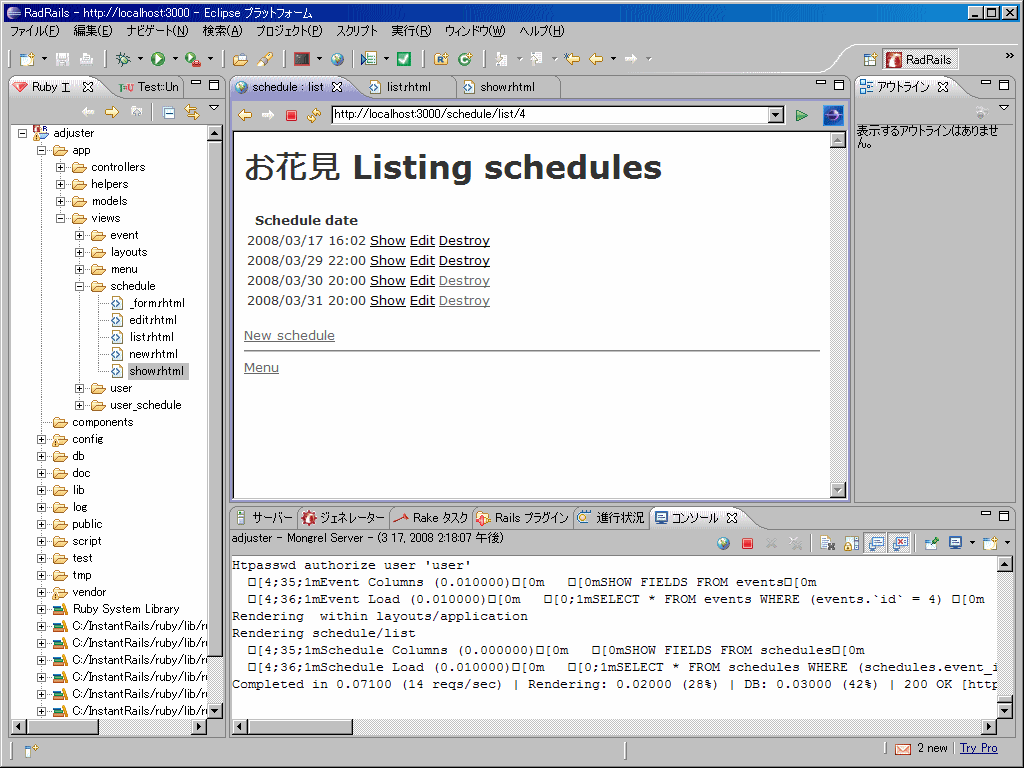Open external browser via globe icon
The image size is (1024, 768).
[722, 543]
